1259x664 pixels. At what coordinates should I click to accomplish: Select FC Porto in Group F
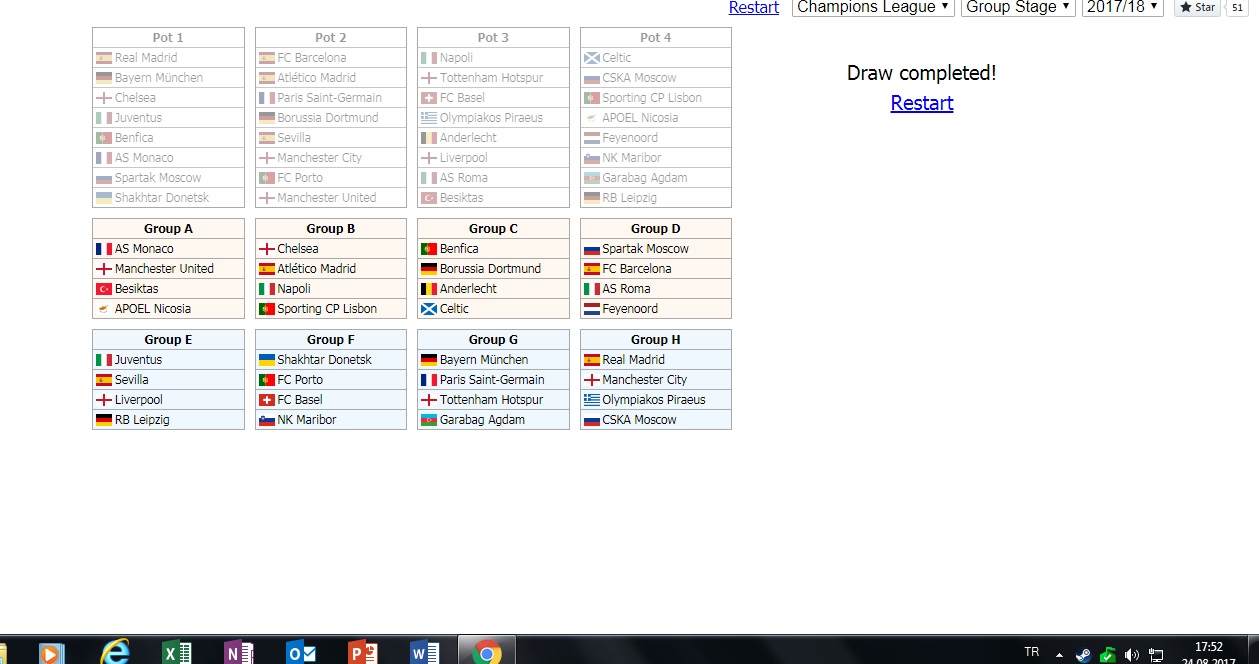click(x=331, y=380)
